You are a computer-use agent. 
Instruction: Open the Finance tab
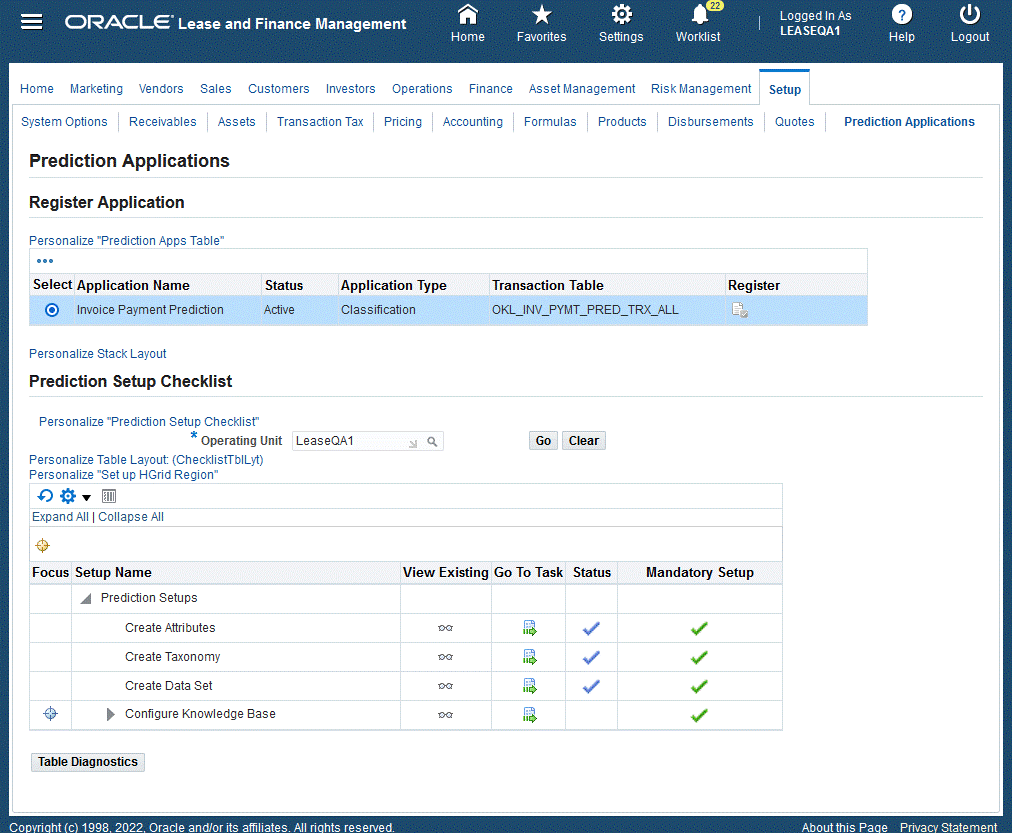491,88
